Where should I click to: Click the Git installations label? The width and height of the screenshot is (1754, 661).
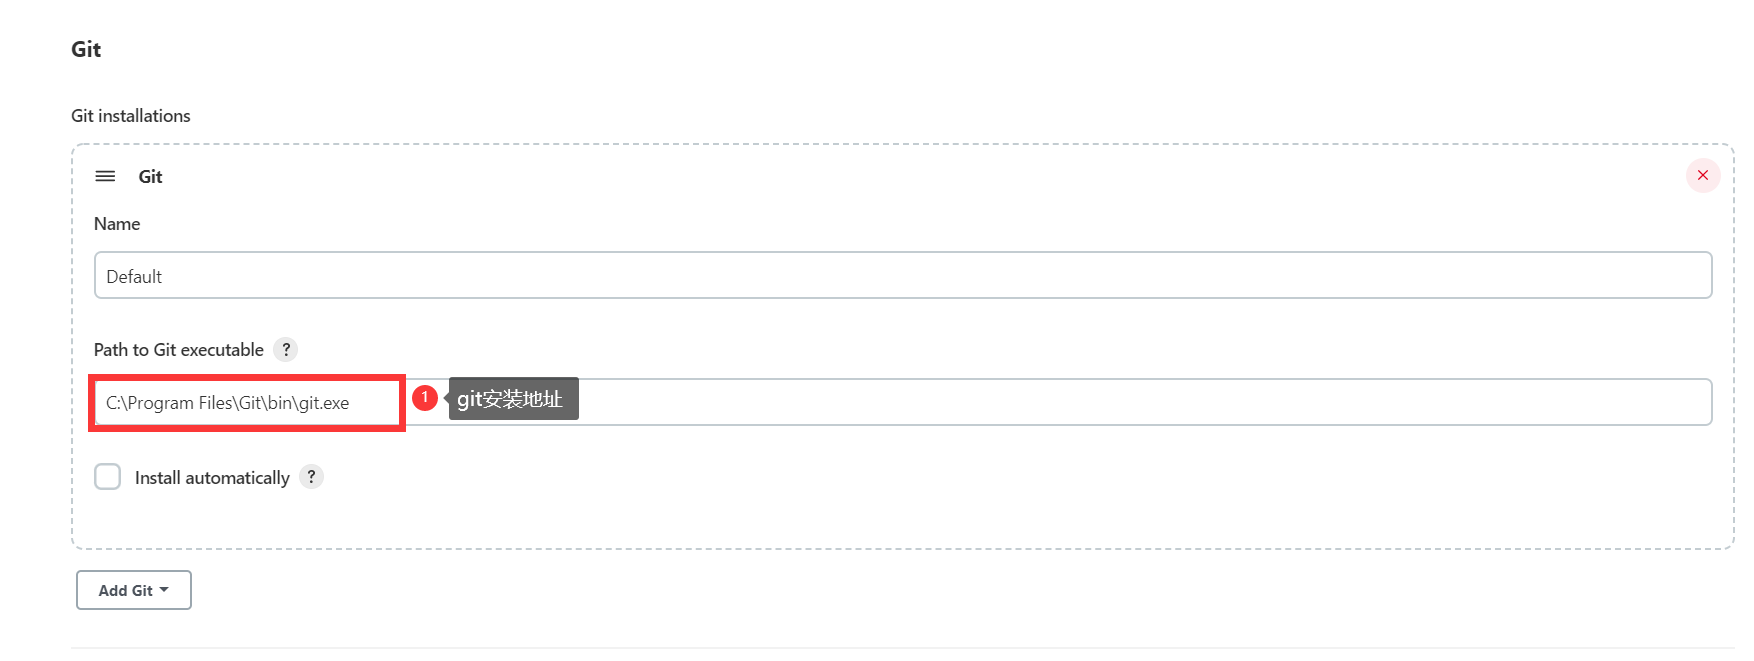click(131, 116)
